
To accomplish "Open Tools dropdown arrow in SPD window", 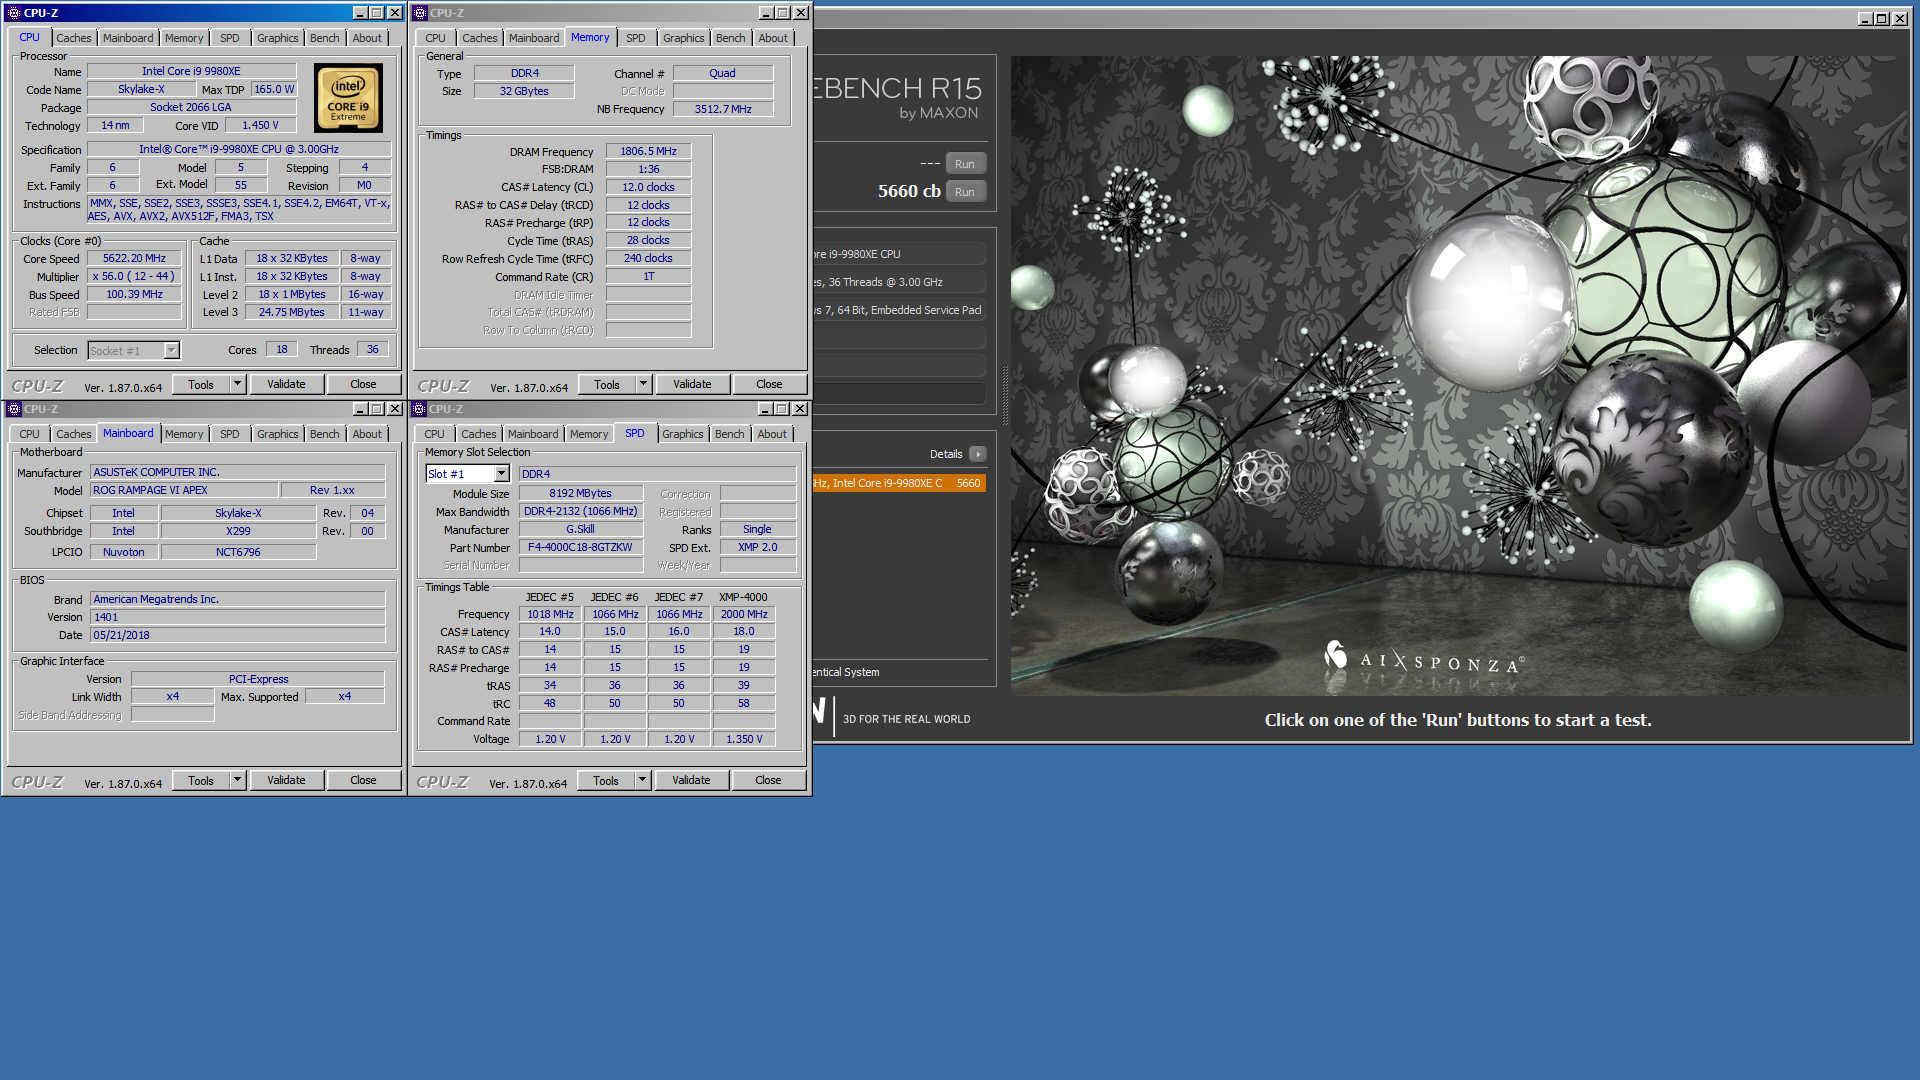I will click(643, 780).
